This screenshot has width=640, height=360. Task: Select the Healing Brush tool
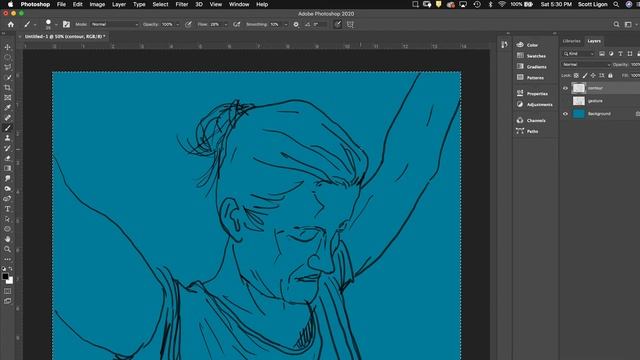pyautogui.click(x=7, y=118)
